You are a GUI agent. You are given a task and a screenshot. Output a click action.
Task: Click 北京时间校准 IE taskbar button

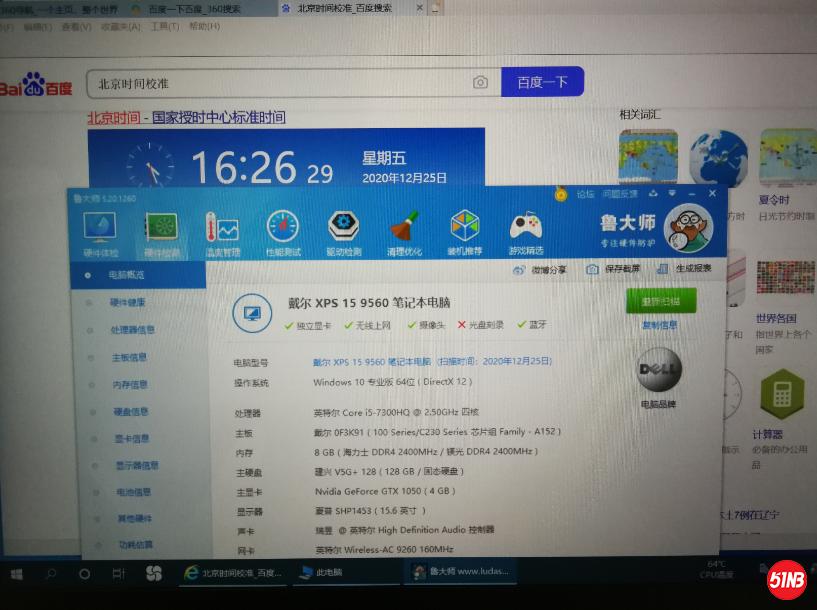point(232,572)
